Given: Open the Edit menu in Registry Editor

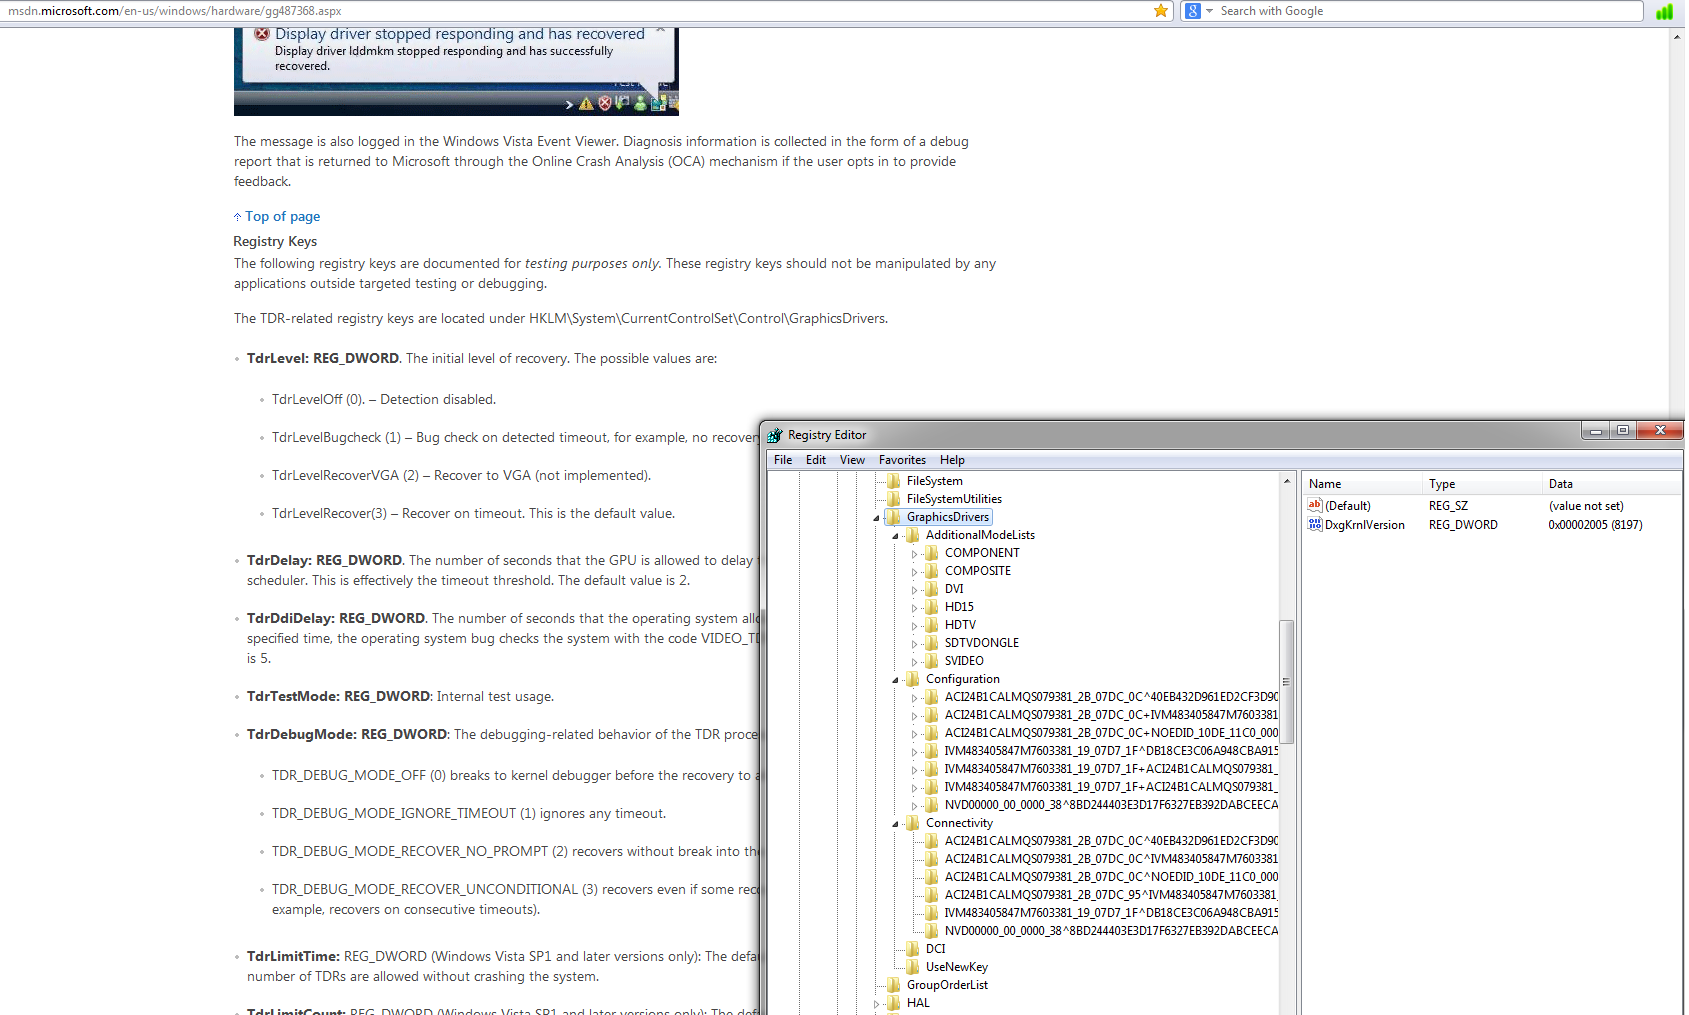Looking at the screenshot, I should [816, 460].
